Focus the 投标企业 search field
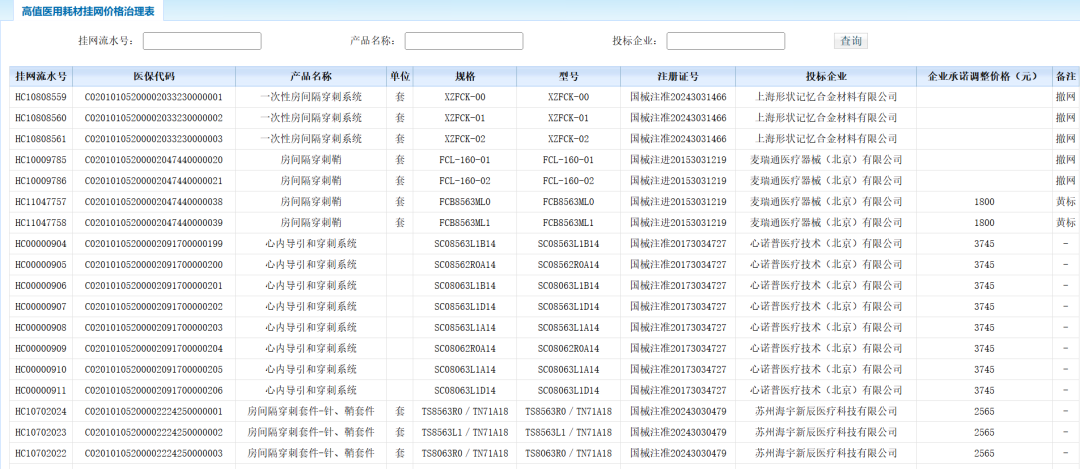 coord(725,41)
